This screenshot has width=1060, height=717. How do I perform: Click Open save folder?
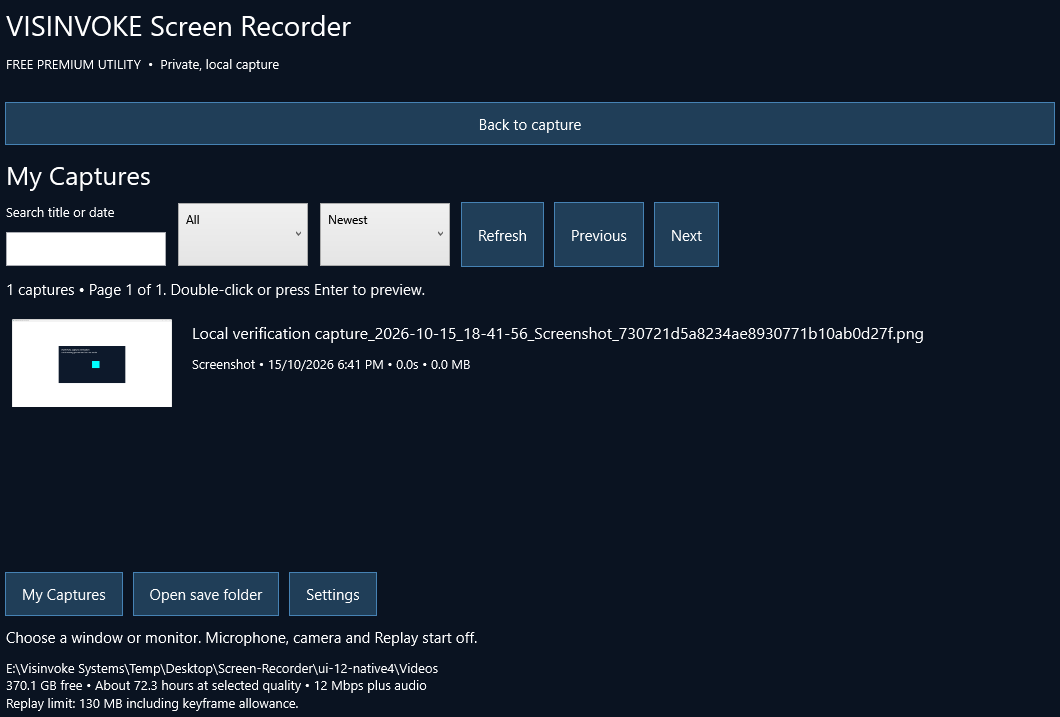(206, 594)
